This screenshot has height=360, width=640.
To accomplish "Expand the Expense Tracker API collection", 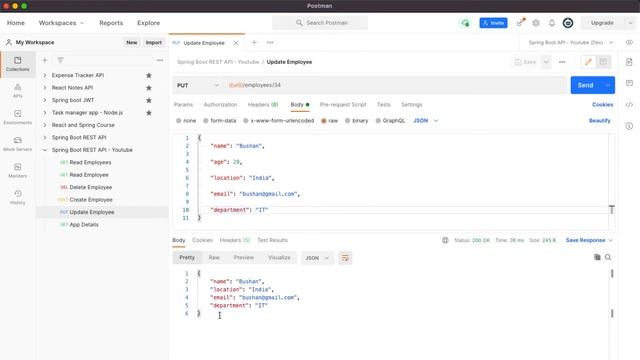I will 45,76.
